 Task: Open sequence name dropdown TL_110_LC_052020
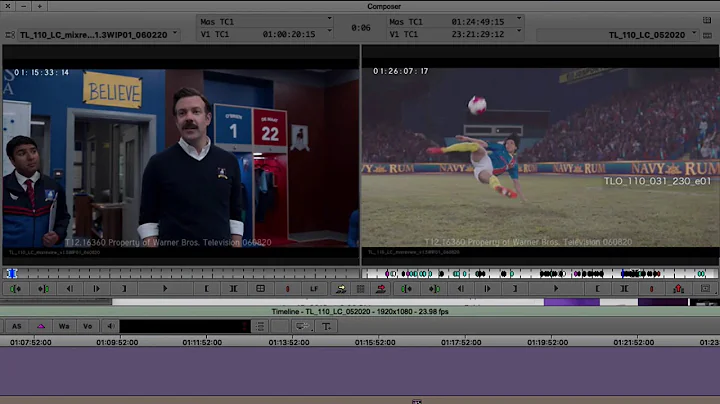pos(618,34)
